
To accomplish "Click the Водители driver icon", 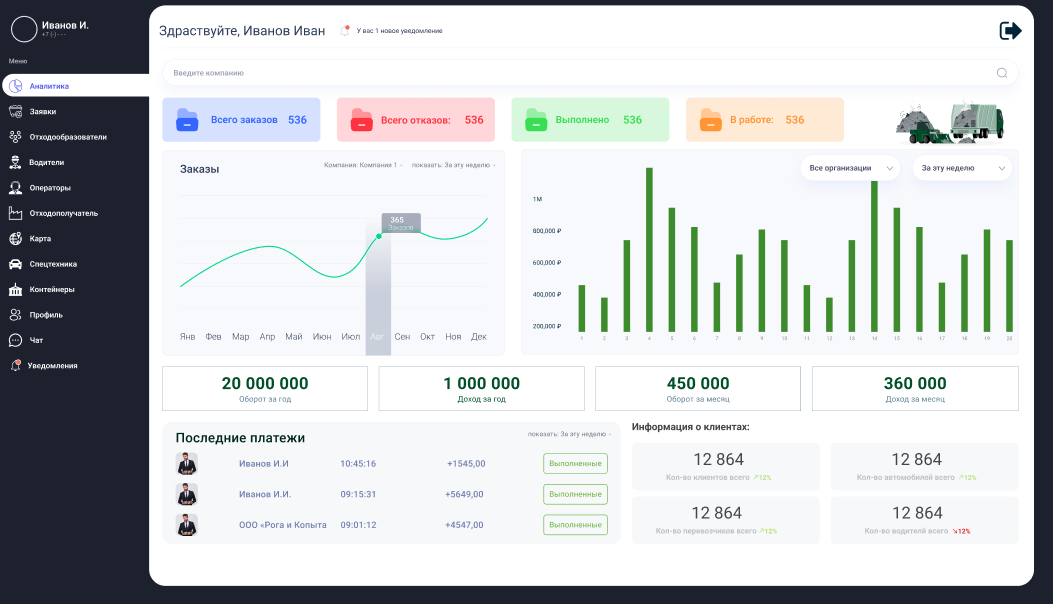I will click(x=15, y=162).
